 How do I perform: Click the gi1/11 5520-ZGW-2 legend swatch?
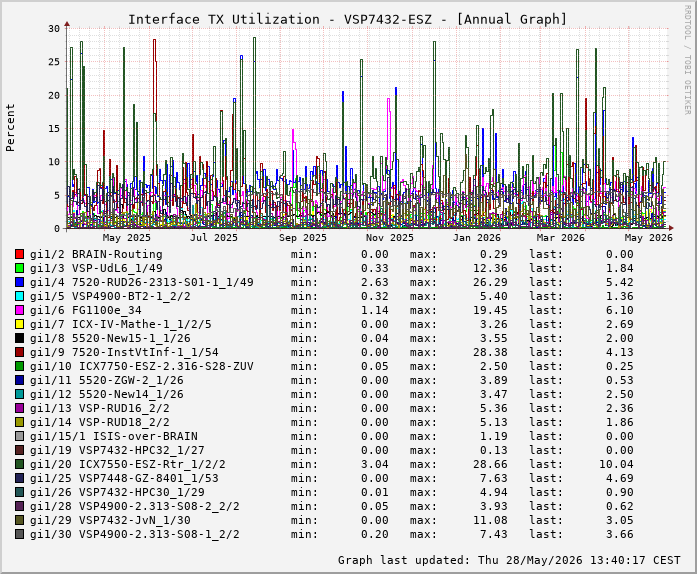19,380
